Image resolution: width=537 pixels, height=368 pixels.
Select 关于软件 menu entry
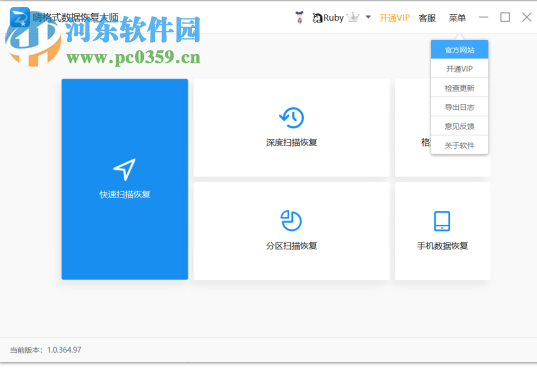pos(460,145)
